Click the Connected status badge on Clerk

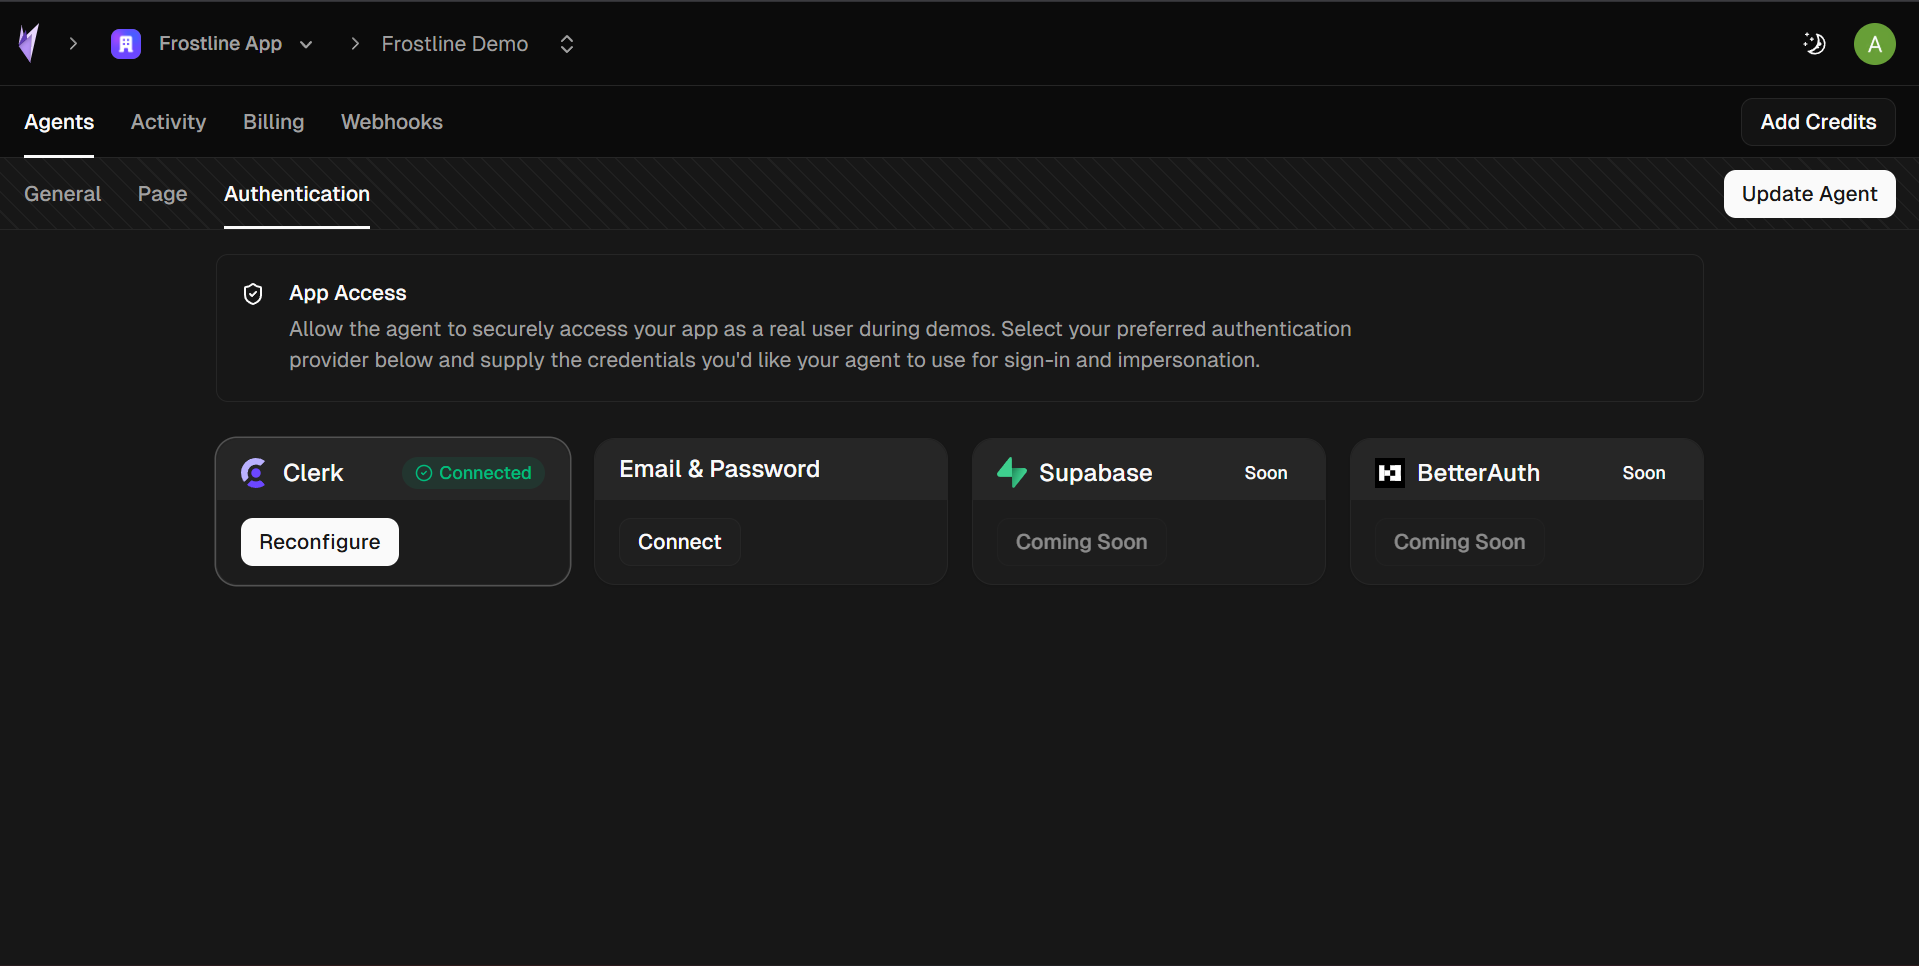pyautogui.click(x=473, y=473)
